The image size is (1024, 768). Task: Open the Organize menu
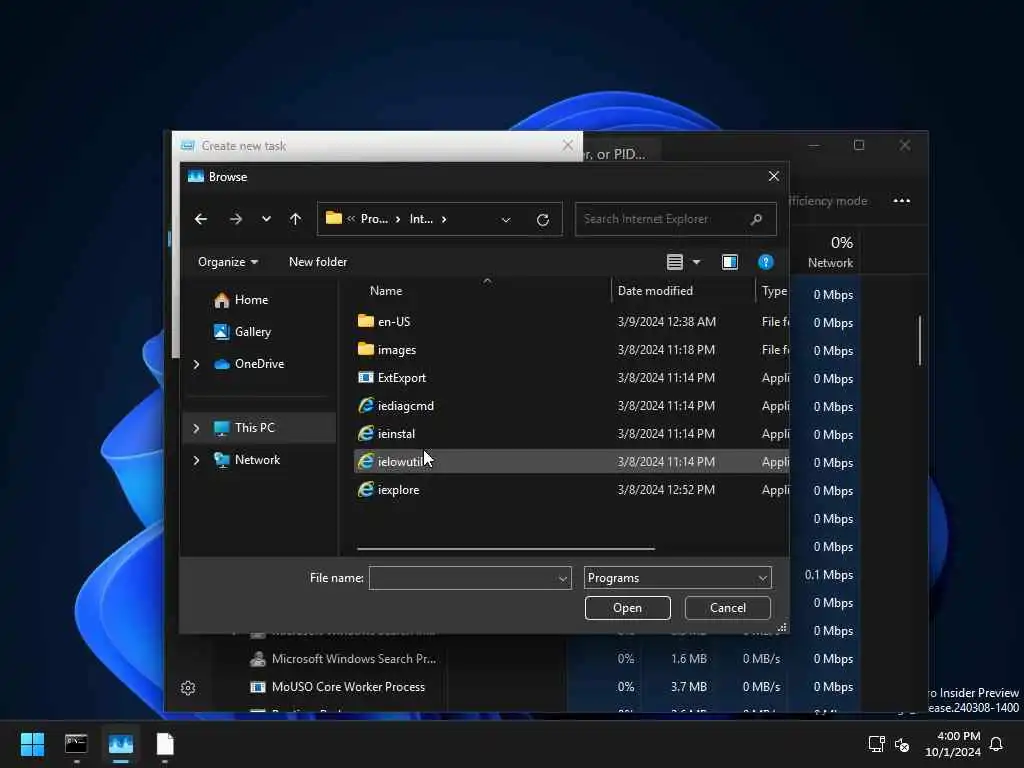pos(228,262)
